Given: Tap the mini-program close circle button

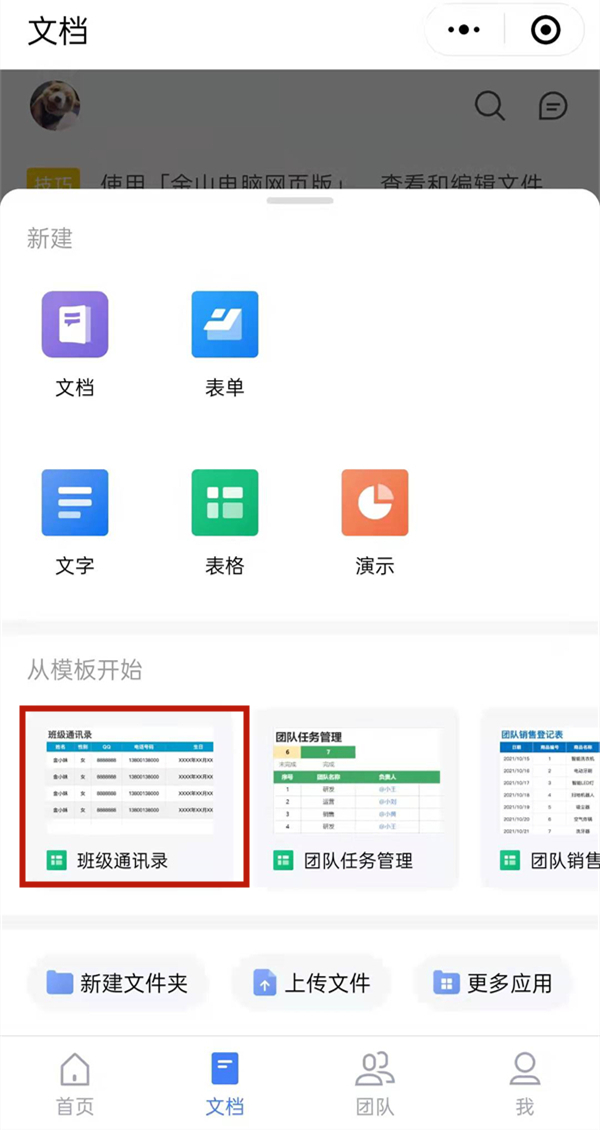Looking at the screenshot, I should click(x=545, y=30).
